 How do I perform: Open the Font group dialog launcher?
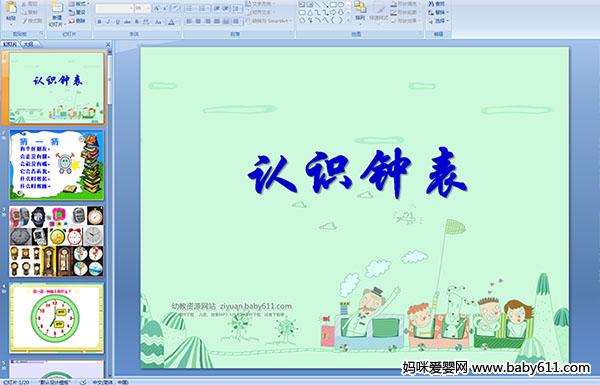pos(179,34)
